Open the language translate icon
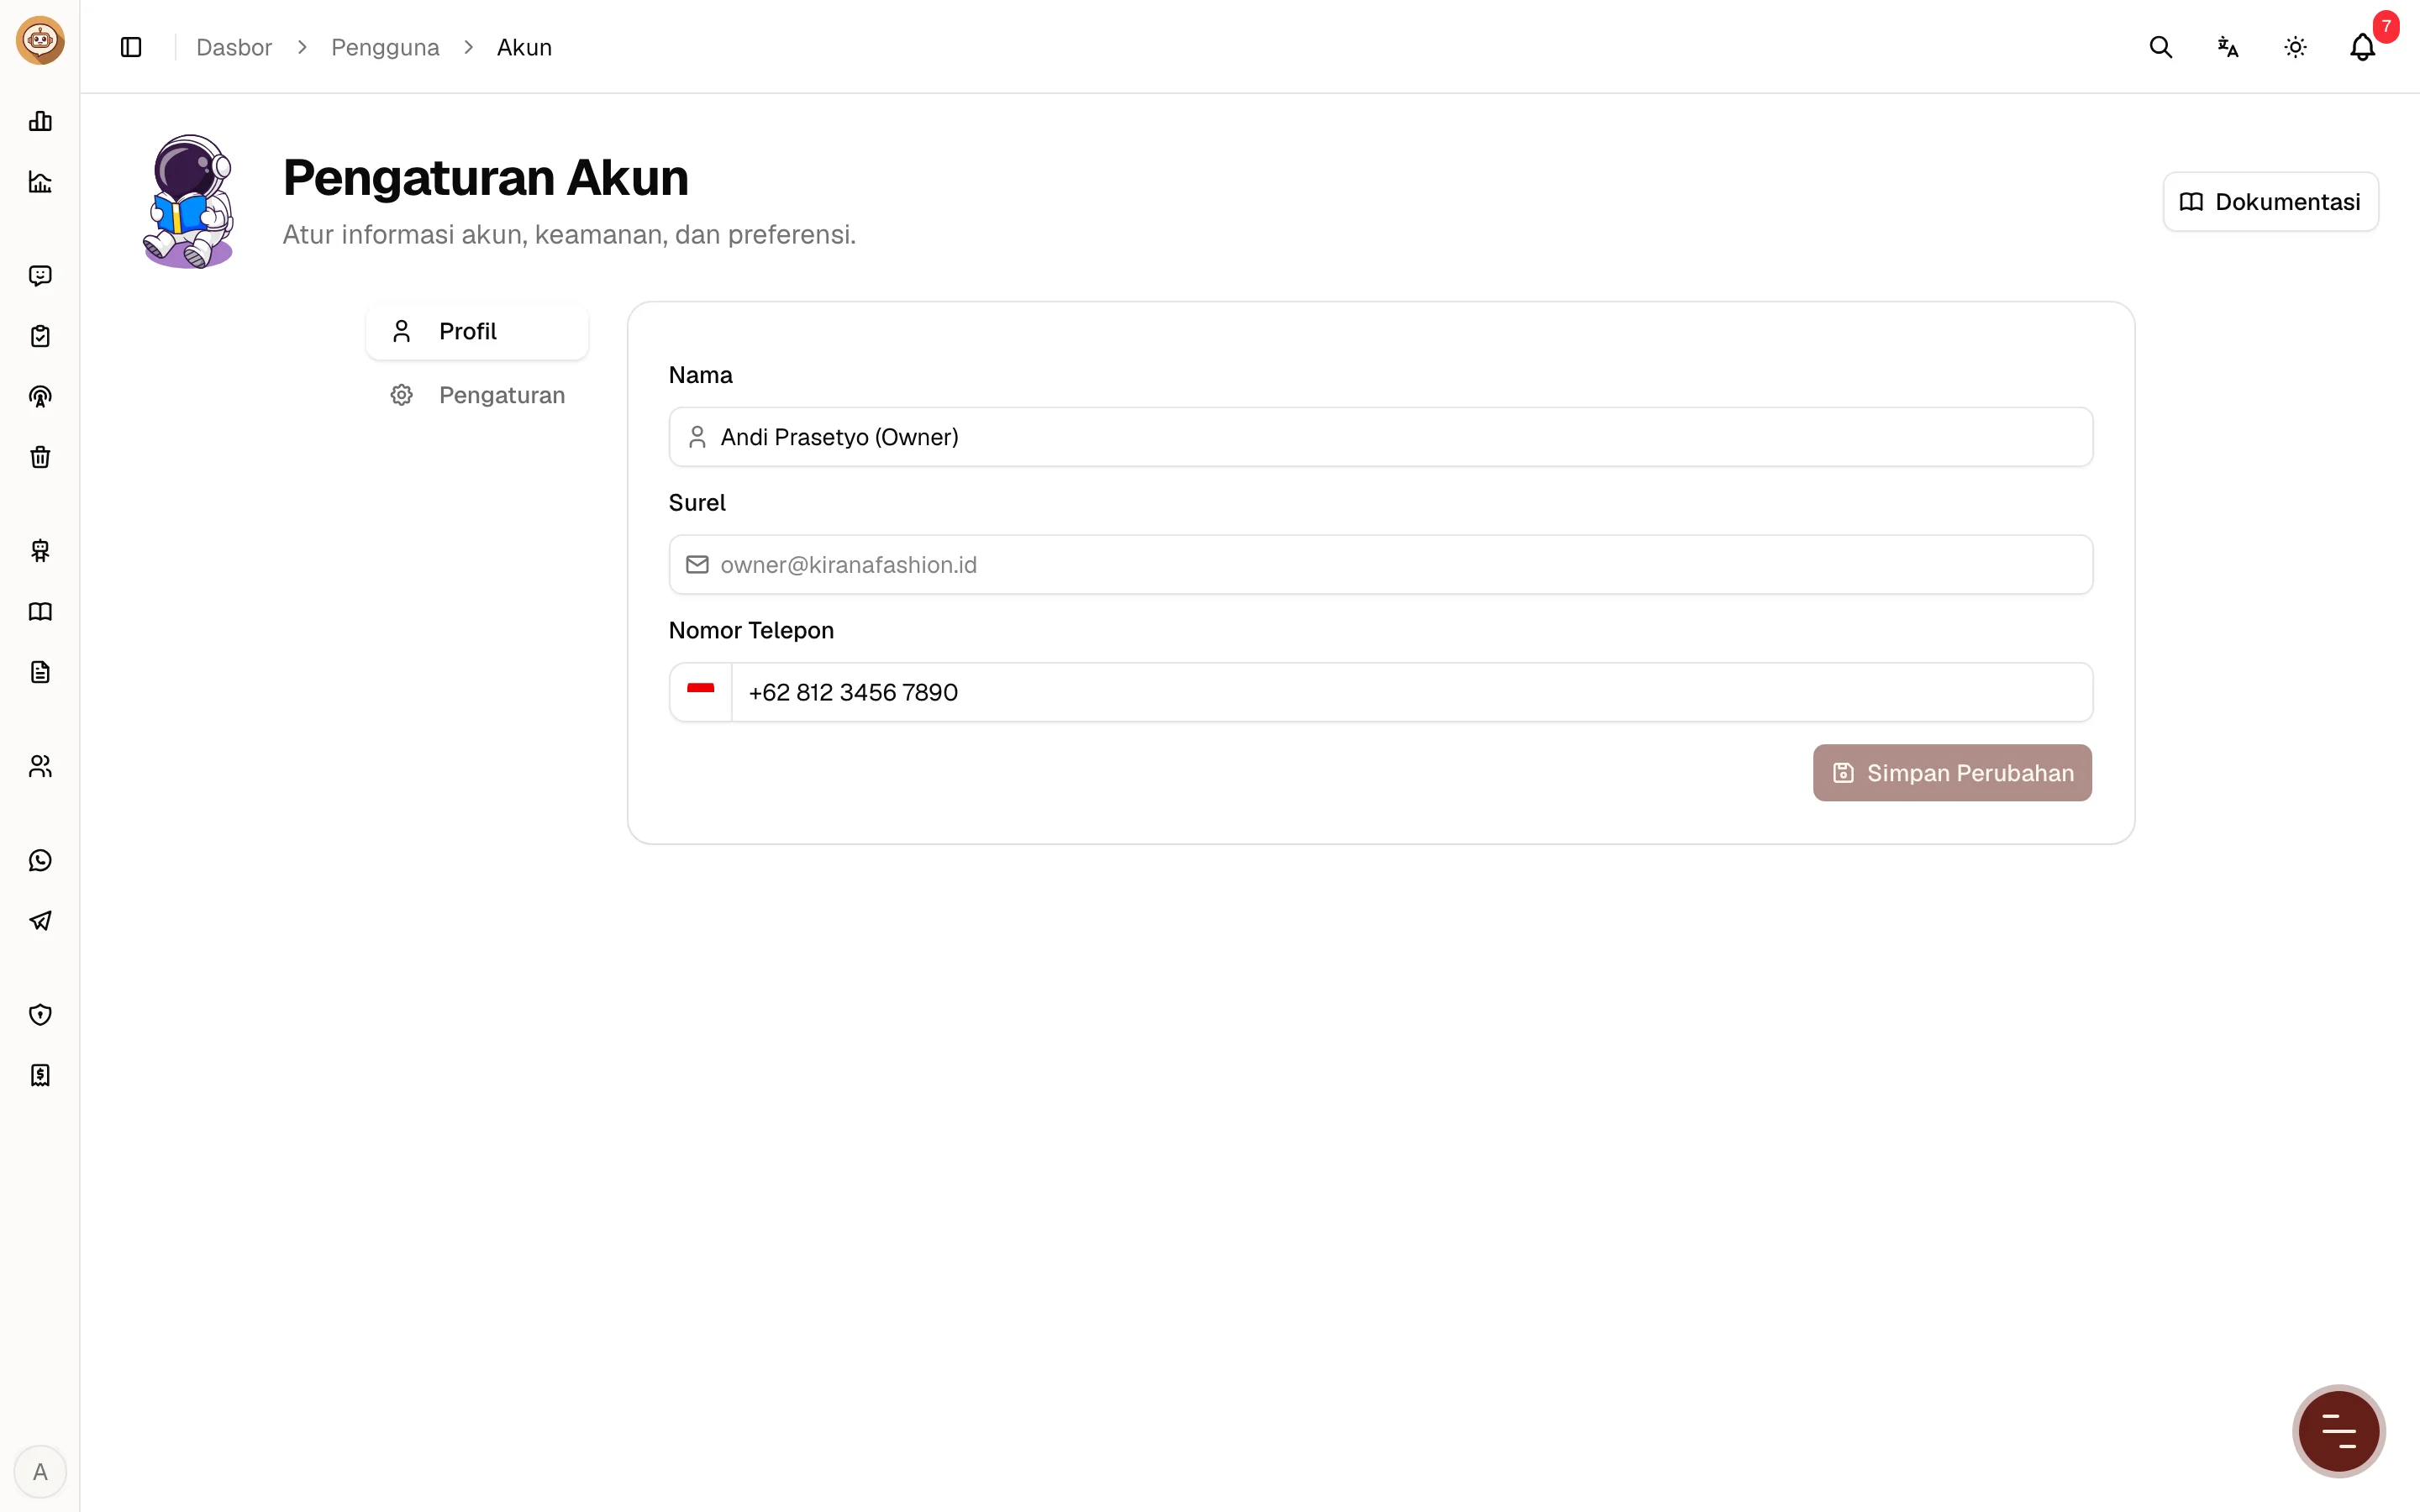Screen dimensions: 2420x1512 click(2227, 47)
